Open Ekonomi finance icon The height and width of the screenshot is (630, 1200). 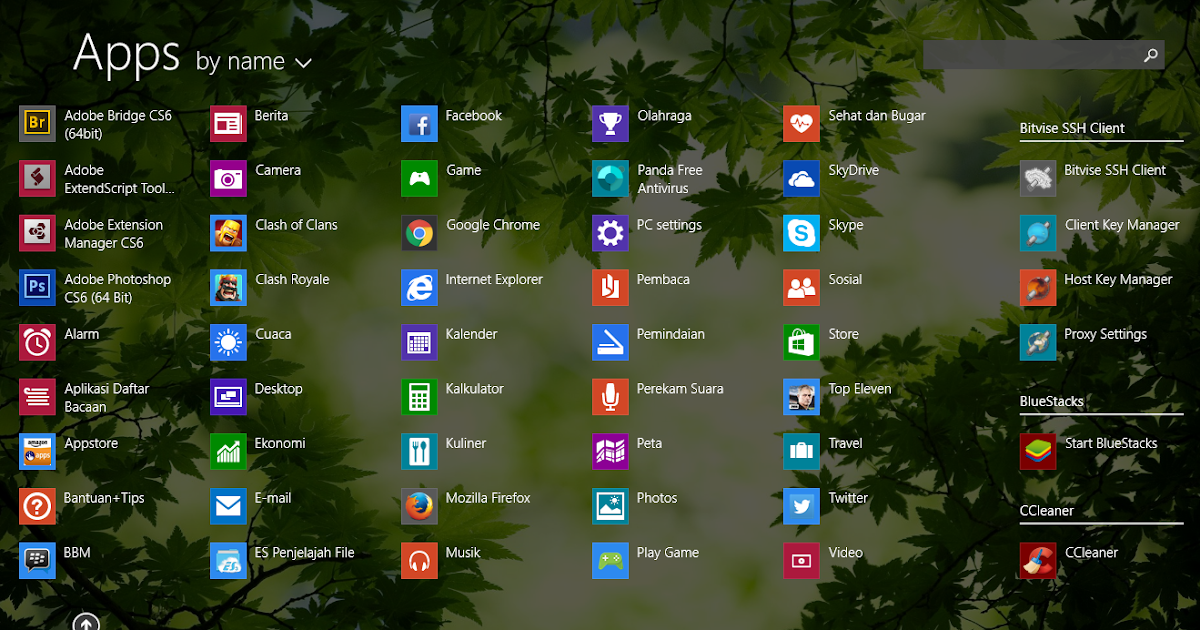click(228, 452)
